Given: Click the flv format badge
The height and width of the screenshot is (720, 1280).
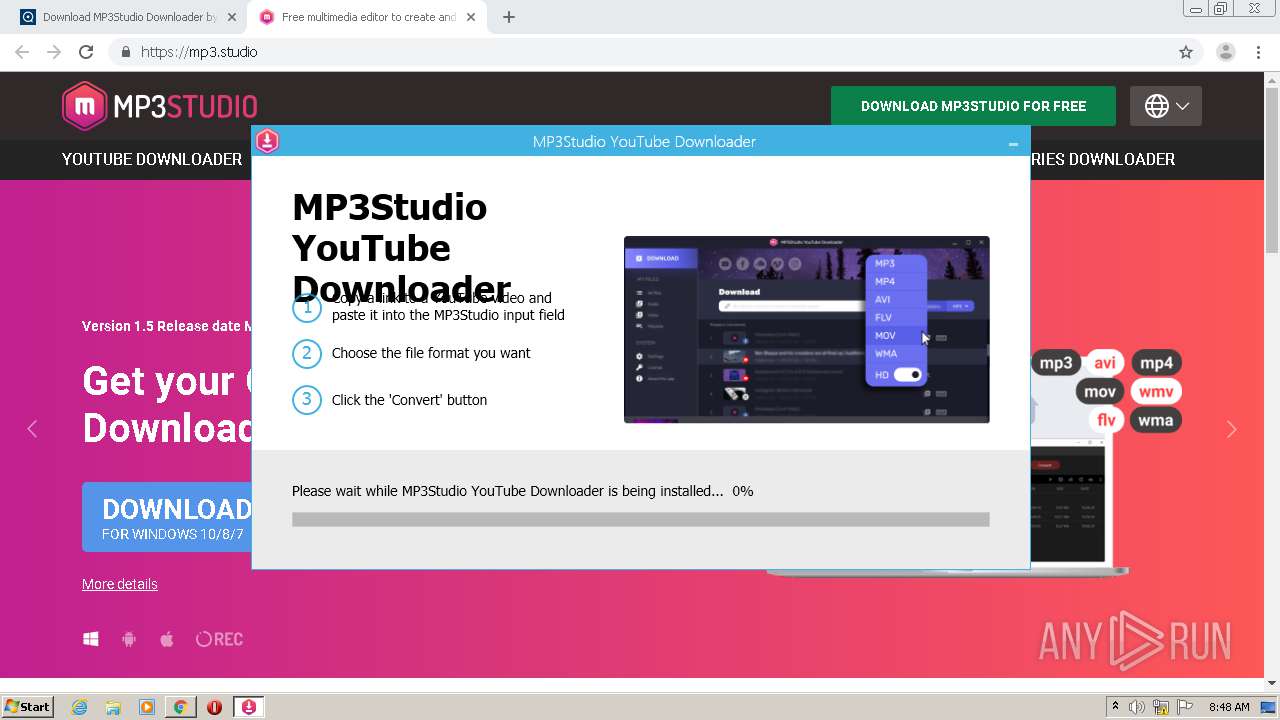Looking at the screenshot, I should point(1106,420).
